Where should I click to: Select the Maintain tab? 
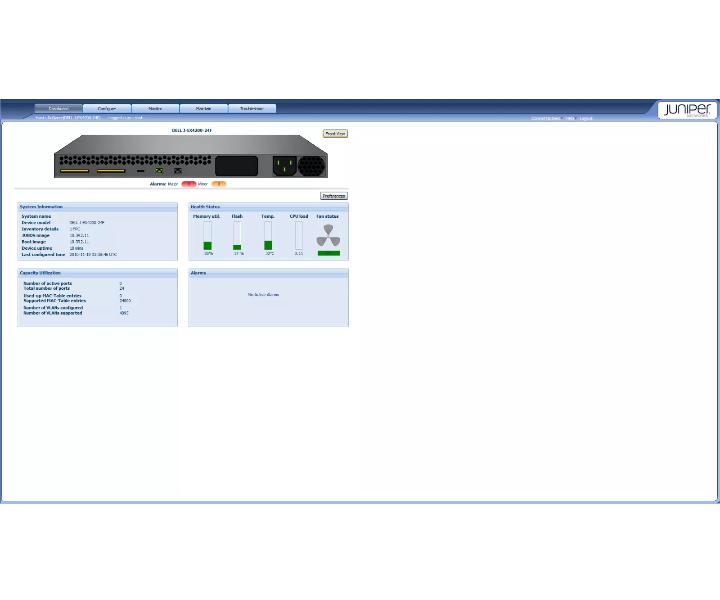click(203, 108)
